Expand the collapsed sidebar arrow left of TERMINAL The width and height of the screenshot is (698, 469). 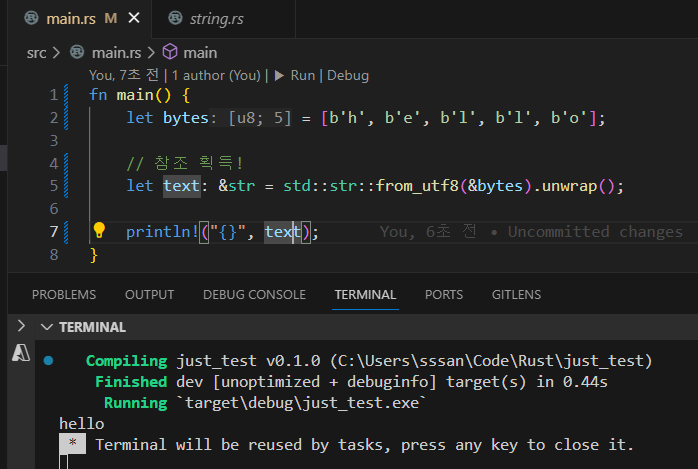point(20,327)
